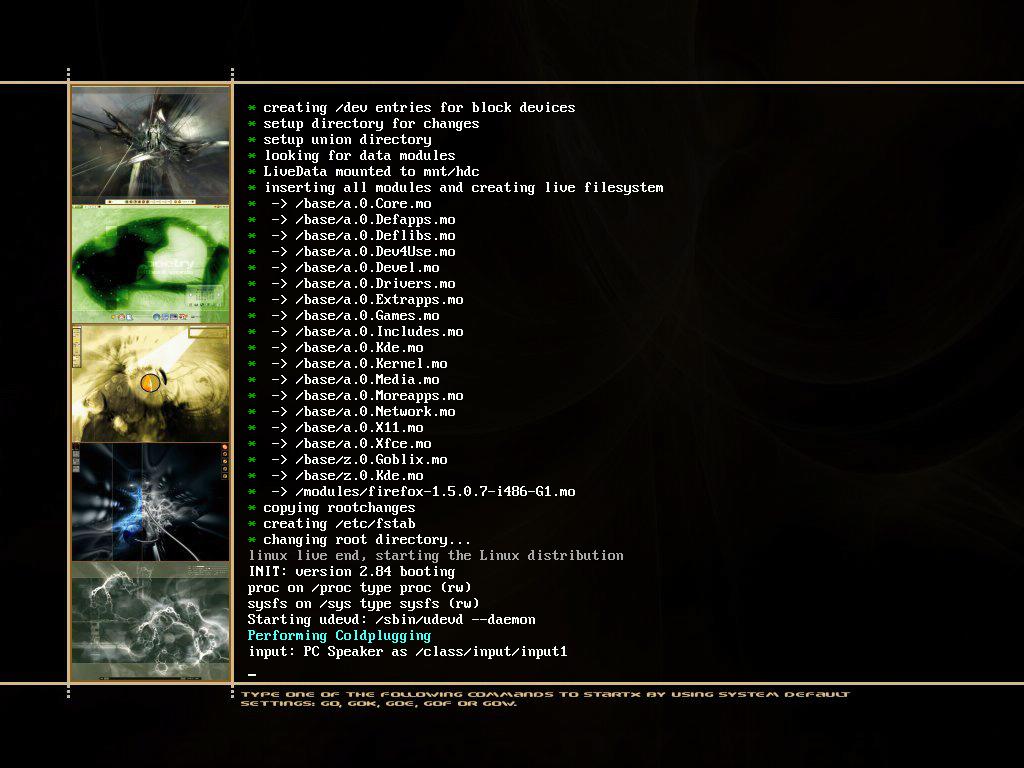Choose the golden yellow desktop thumbnail
Viewport: 1024px width, 768px height.
151,383
